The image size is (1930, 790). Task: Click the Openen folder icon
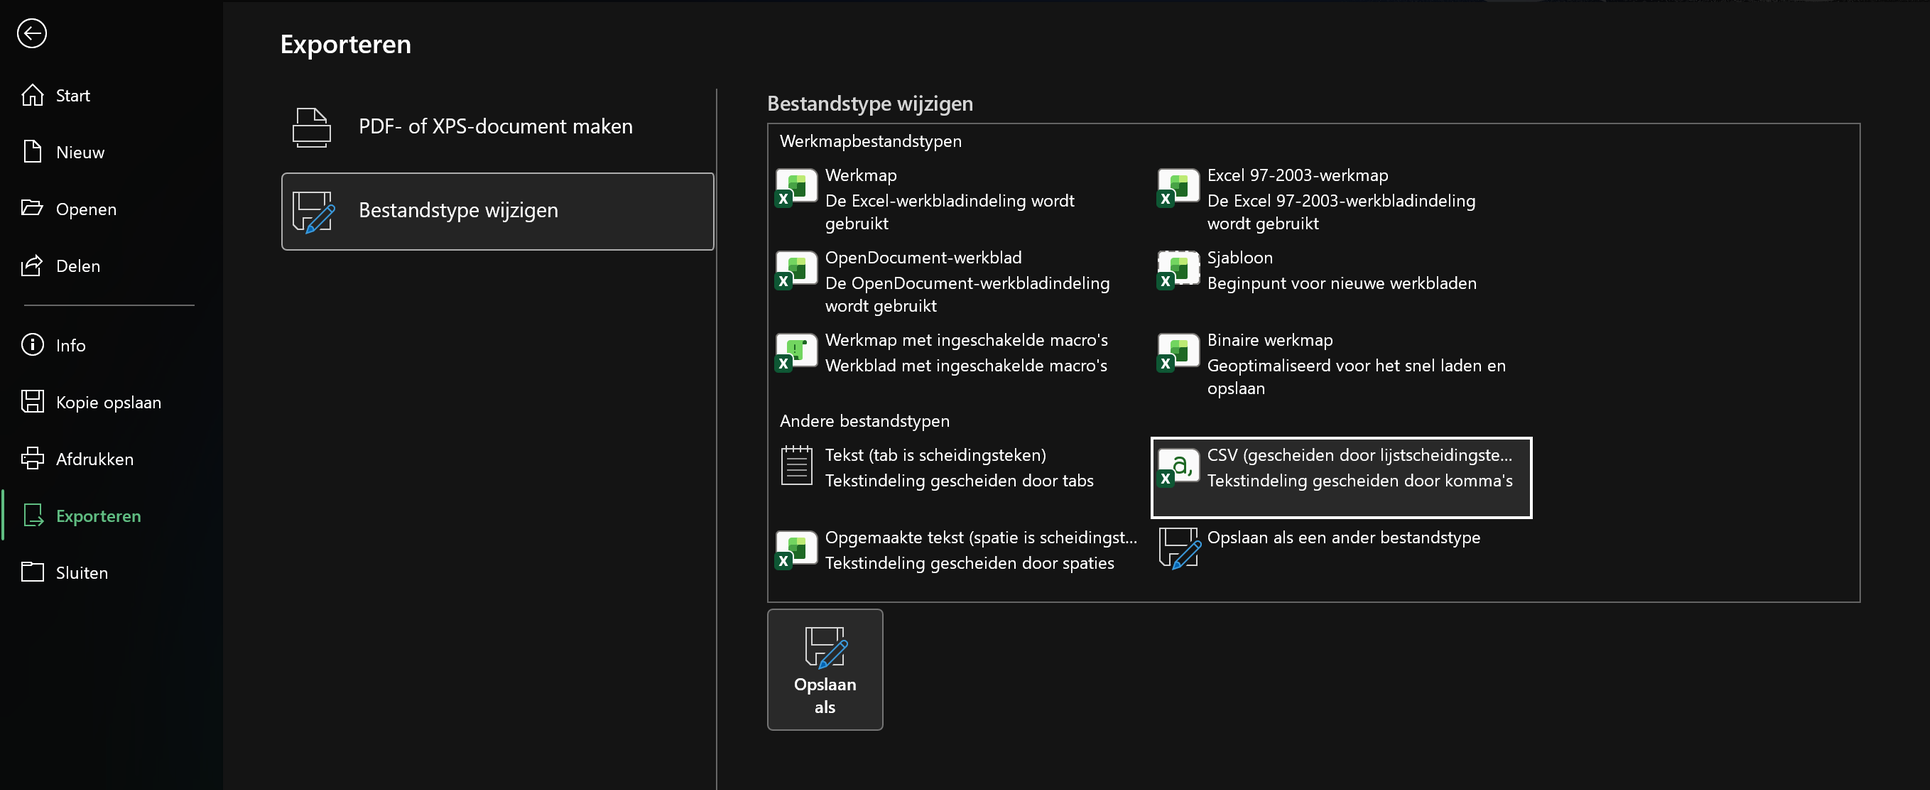pos(33,208)
